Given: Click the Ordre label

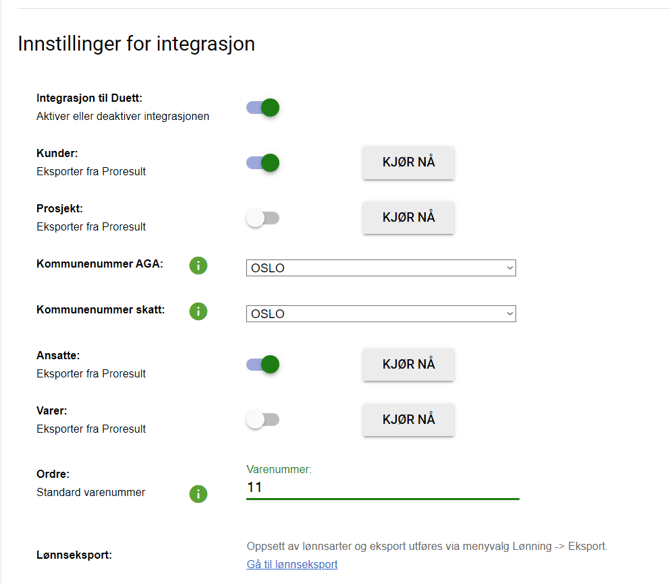Looking at the screenshot, I should (53, 474).
